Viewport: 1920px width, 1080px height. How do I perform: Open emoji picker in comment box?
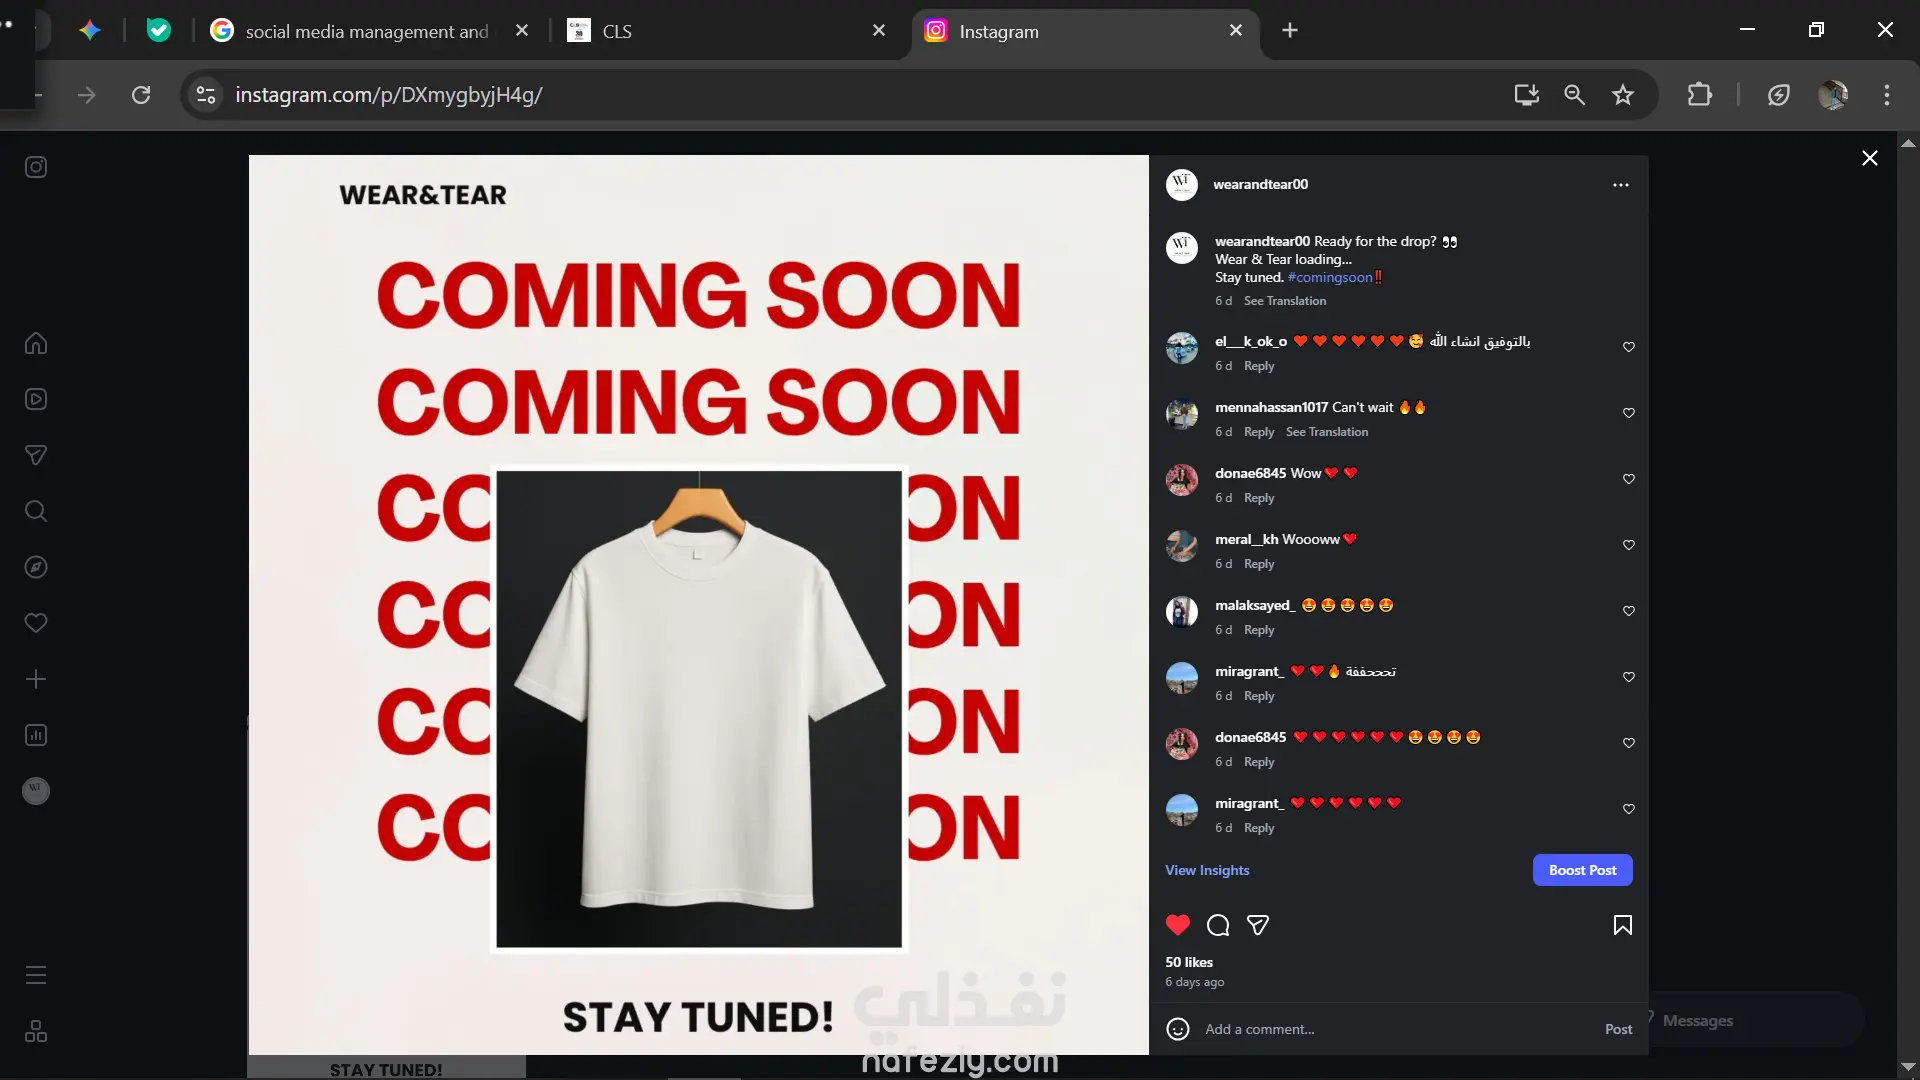[1178, 1029]
